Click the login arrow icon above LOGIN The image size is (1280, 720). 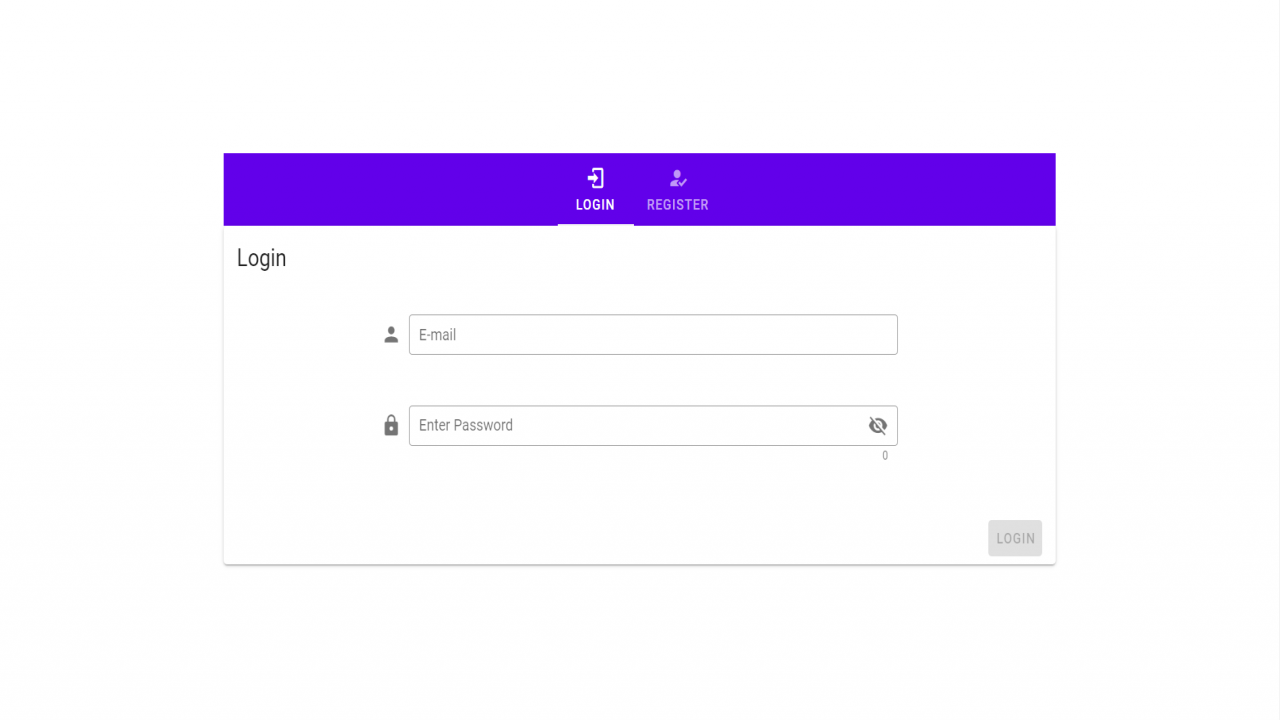(595, 178)
